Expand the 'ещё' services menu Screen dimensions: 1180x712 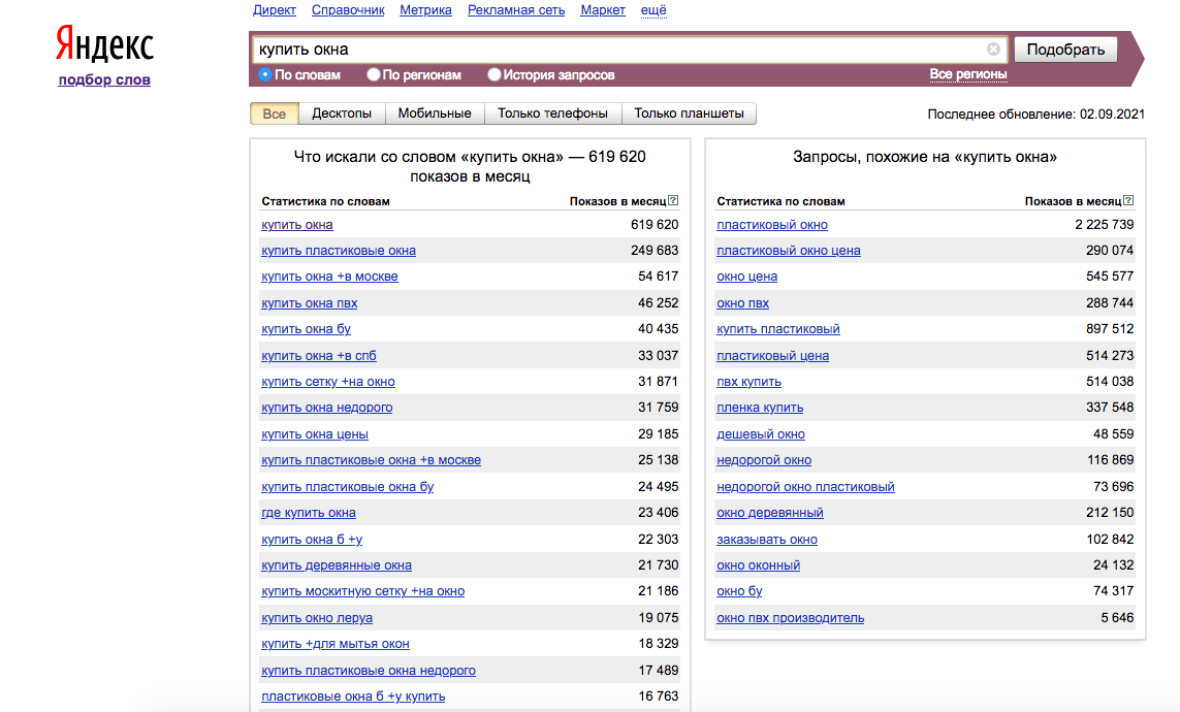point(653,10)
